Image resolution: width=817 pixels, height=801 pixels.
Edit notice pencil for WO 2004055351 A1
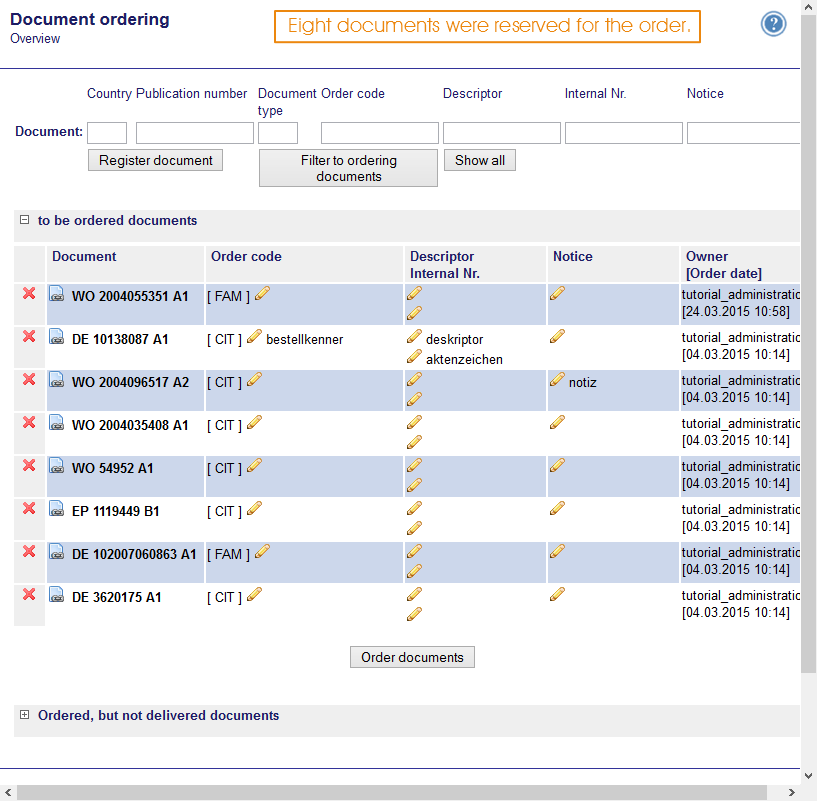[557, 293]
